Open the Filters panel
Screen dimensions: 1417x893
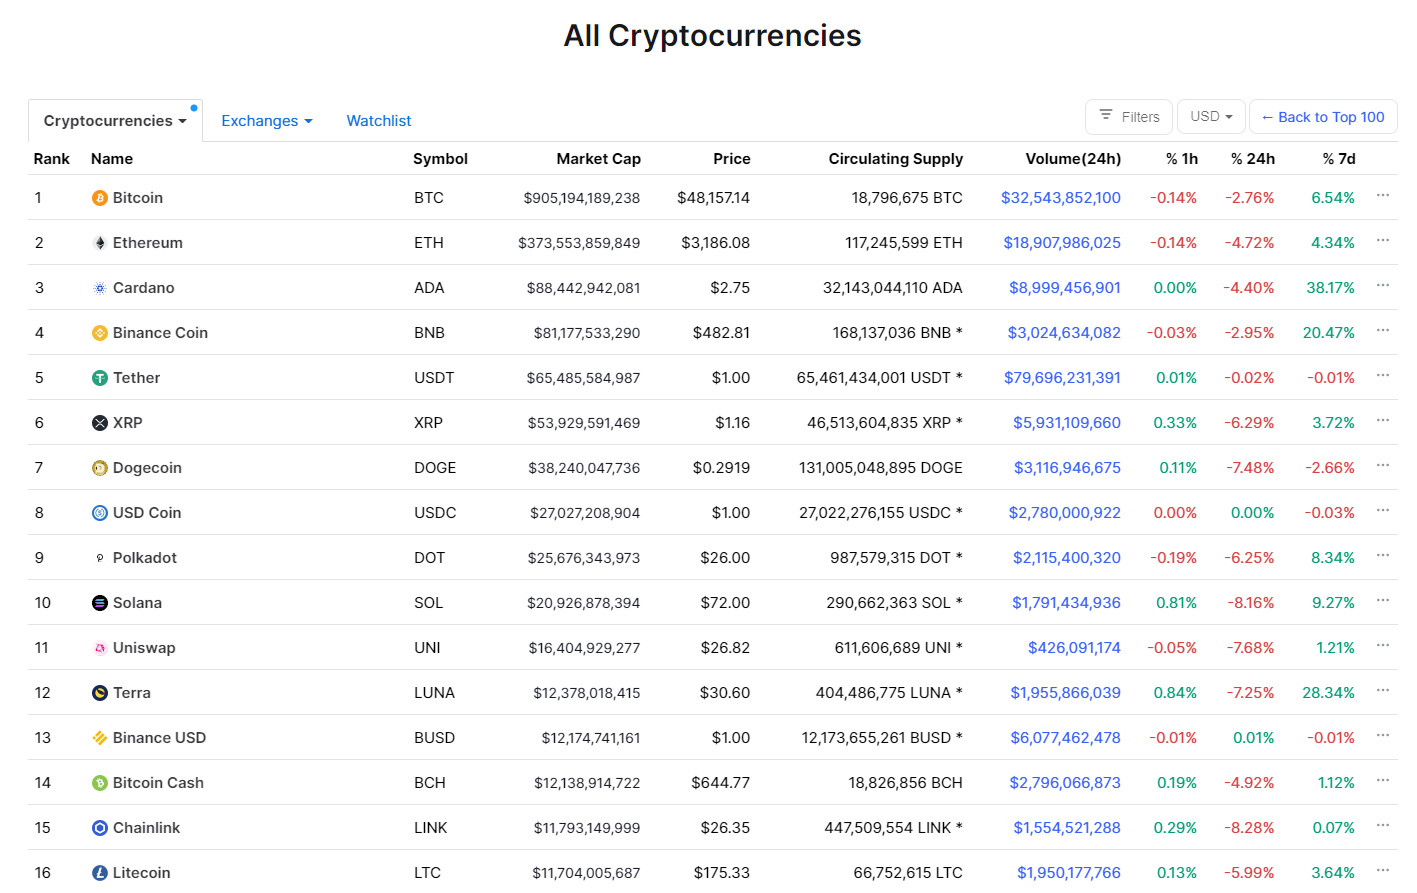1129,117
